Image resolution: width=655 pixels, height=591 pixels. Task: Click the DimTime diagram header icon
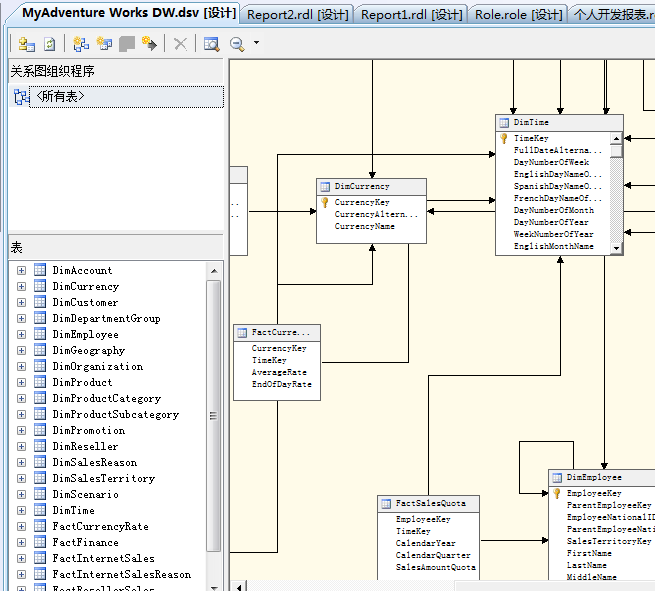[504, 123]
